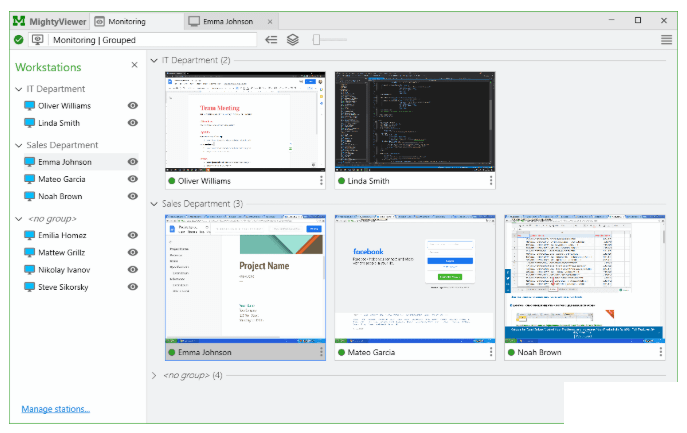687x433 pixels.
Task: Toggle visibility eye for Noah Brown
Action: 133,196
